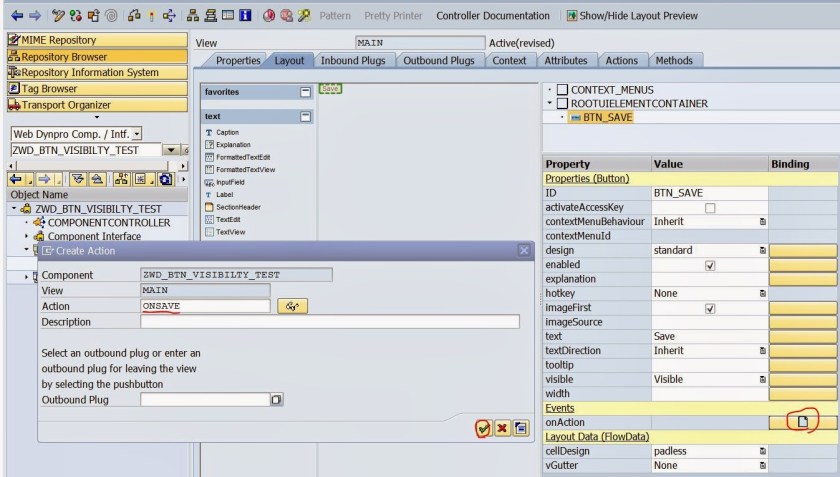Toggle the activateAccessKey checkbox
Screen dimensions: 840x477
[710, 208]
